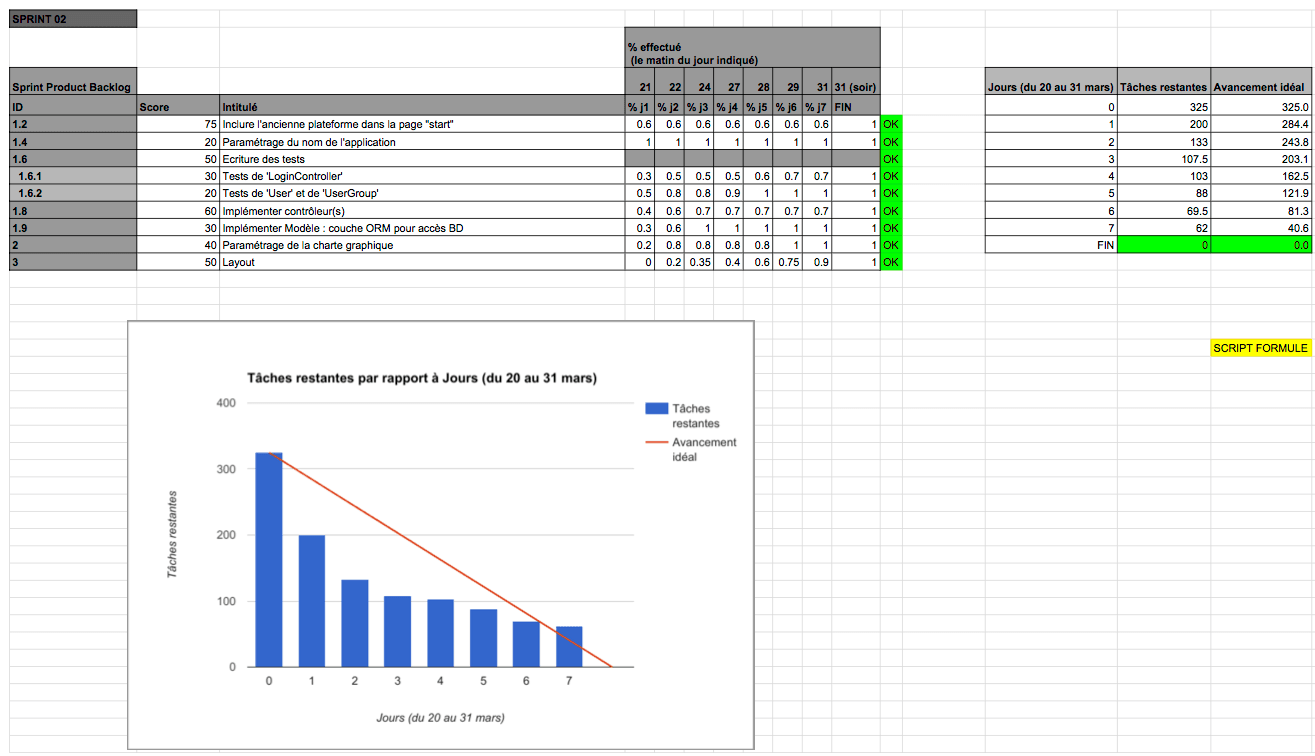1315x756 pixels.
Task: Select the SPRINT 02 title cell
Action: pos(72,19)
